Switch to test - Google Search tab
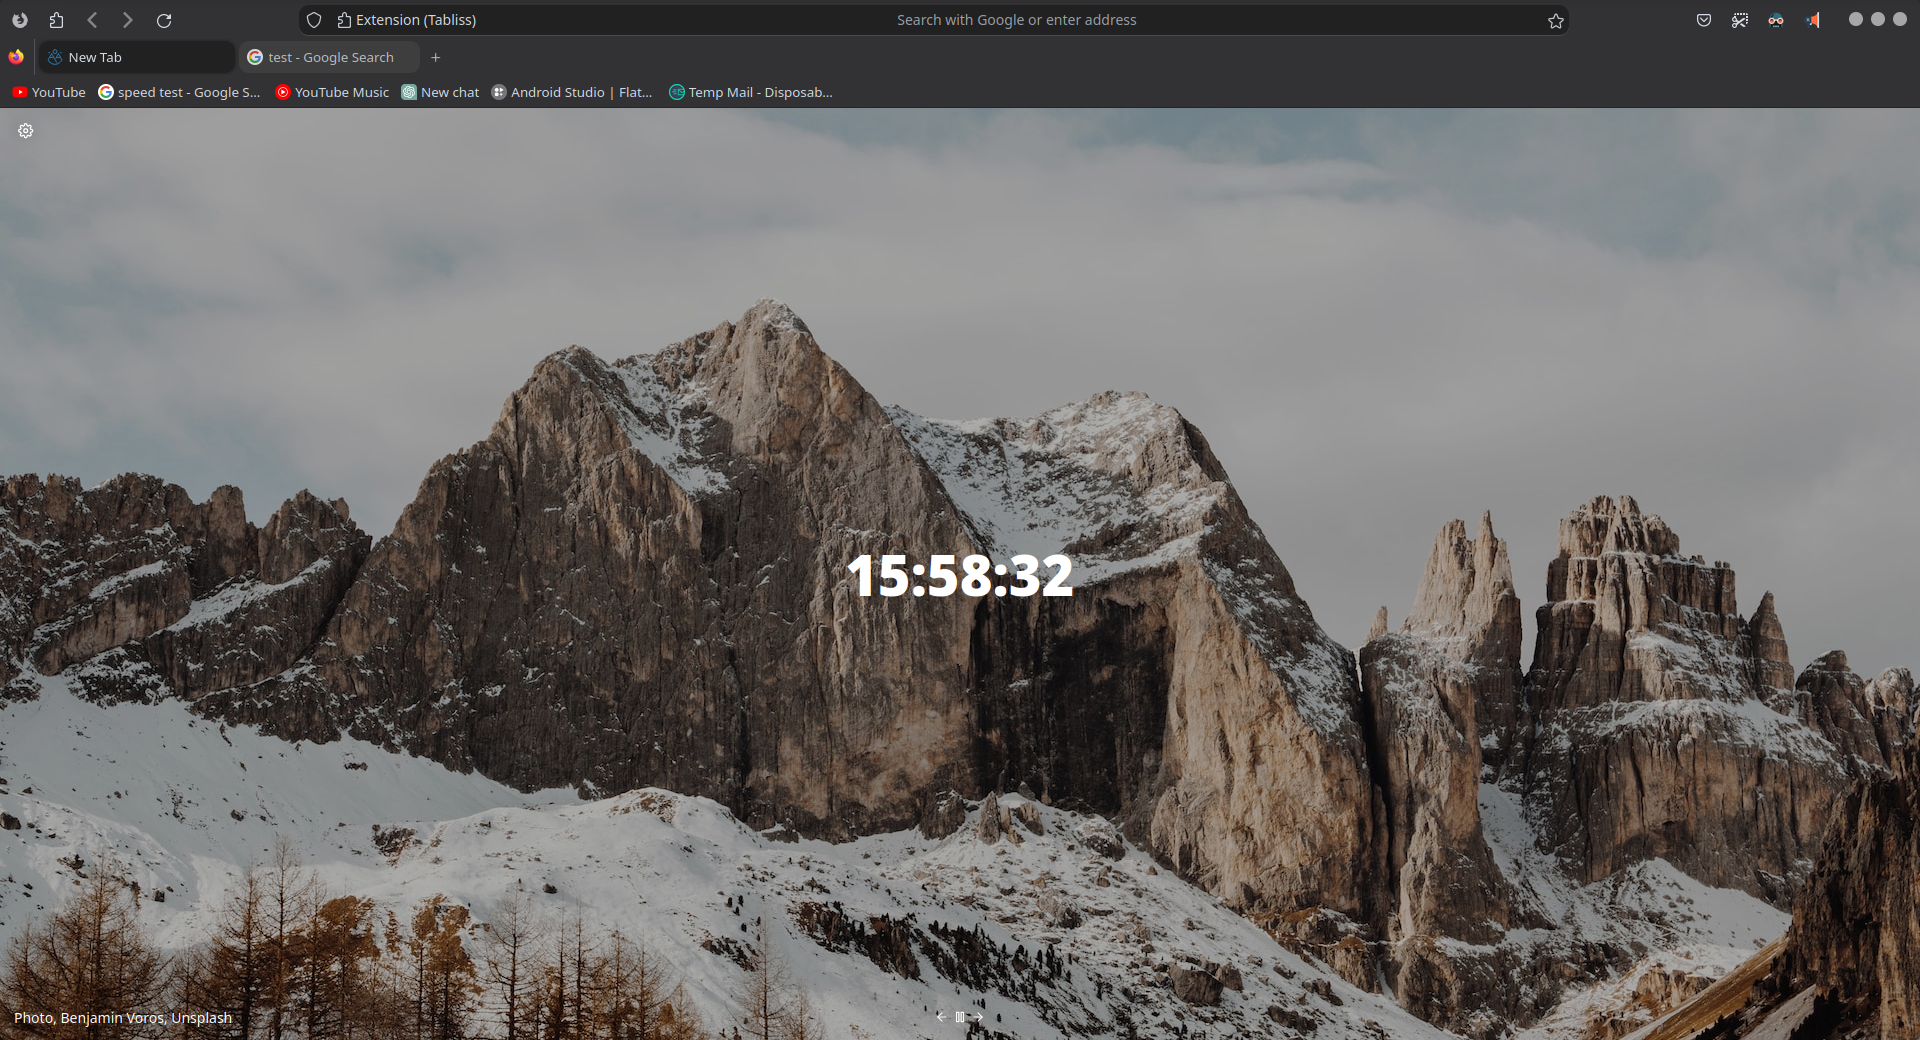 (x=329, y=57)
